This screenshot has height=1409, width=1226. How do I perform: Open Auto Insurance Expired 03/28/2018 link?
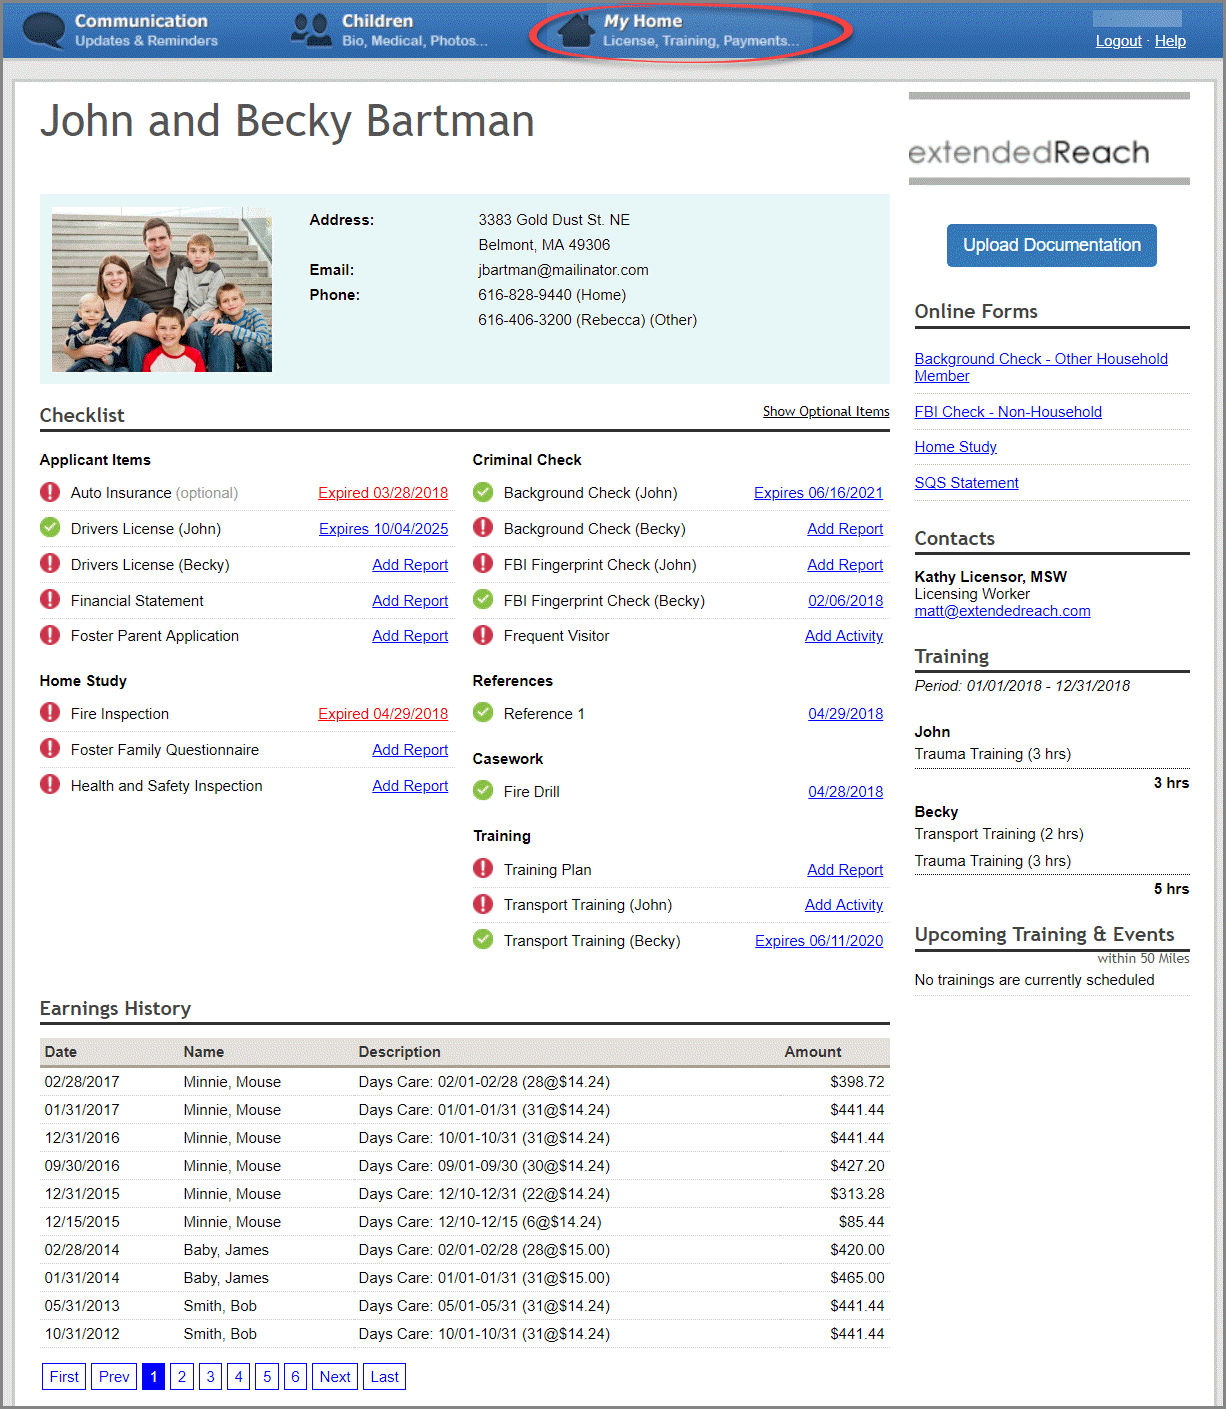[x=383, y=493]
